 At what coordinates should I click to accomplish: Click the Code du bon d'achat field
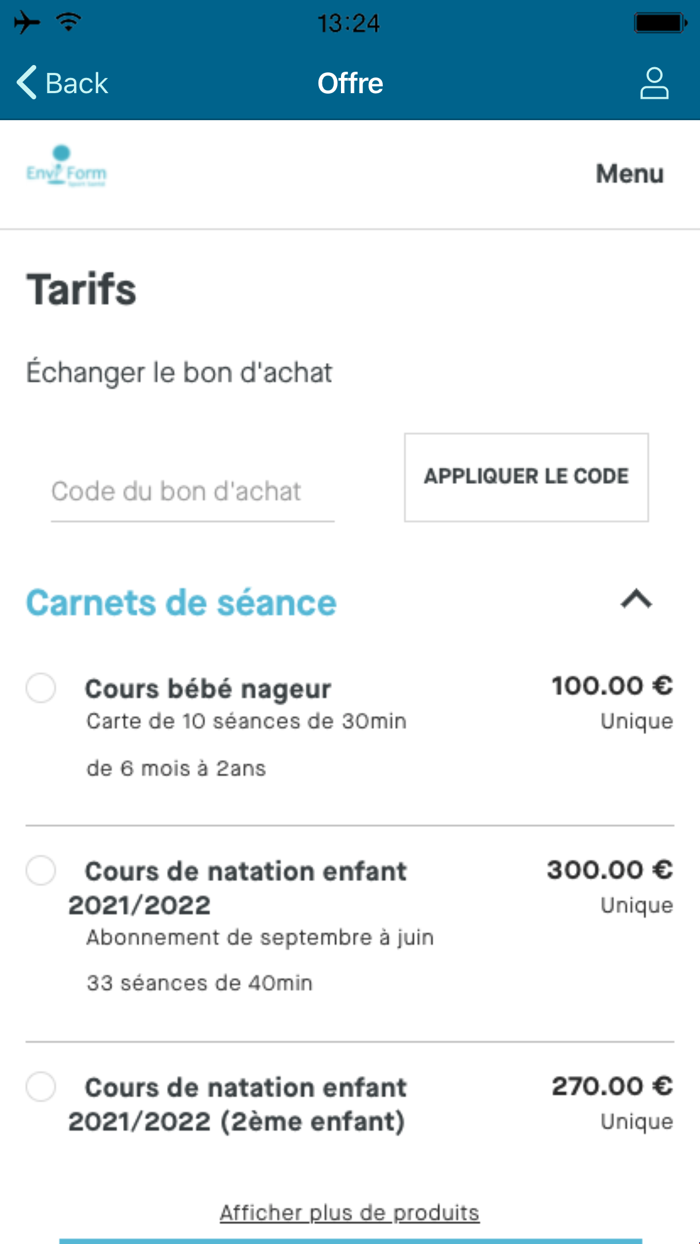(x=192, y=491)
